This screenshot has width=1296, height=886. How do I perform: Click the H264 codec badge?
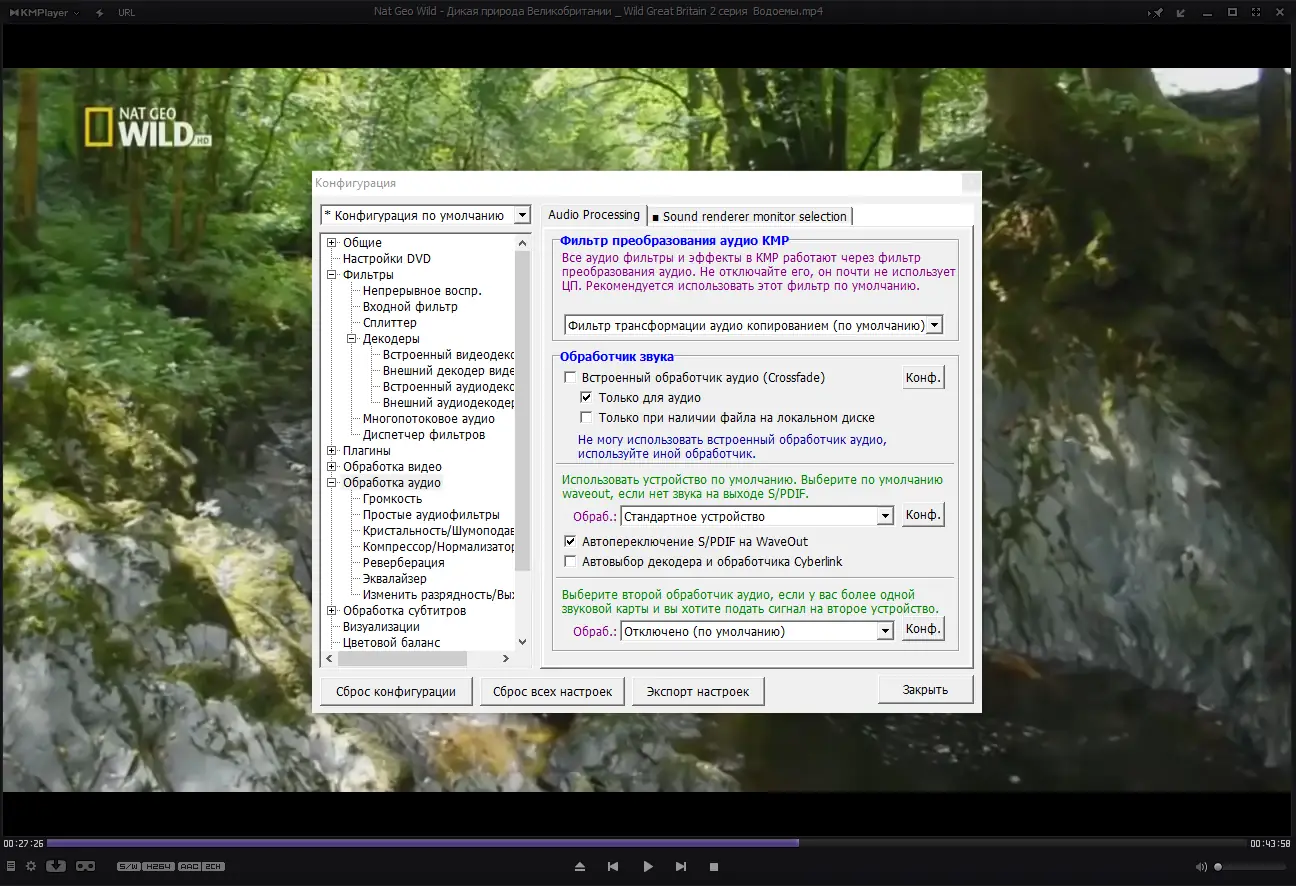pyautogui.click(x=157, y=866)
